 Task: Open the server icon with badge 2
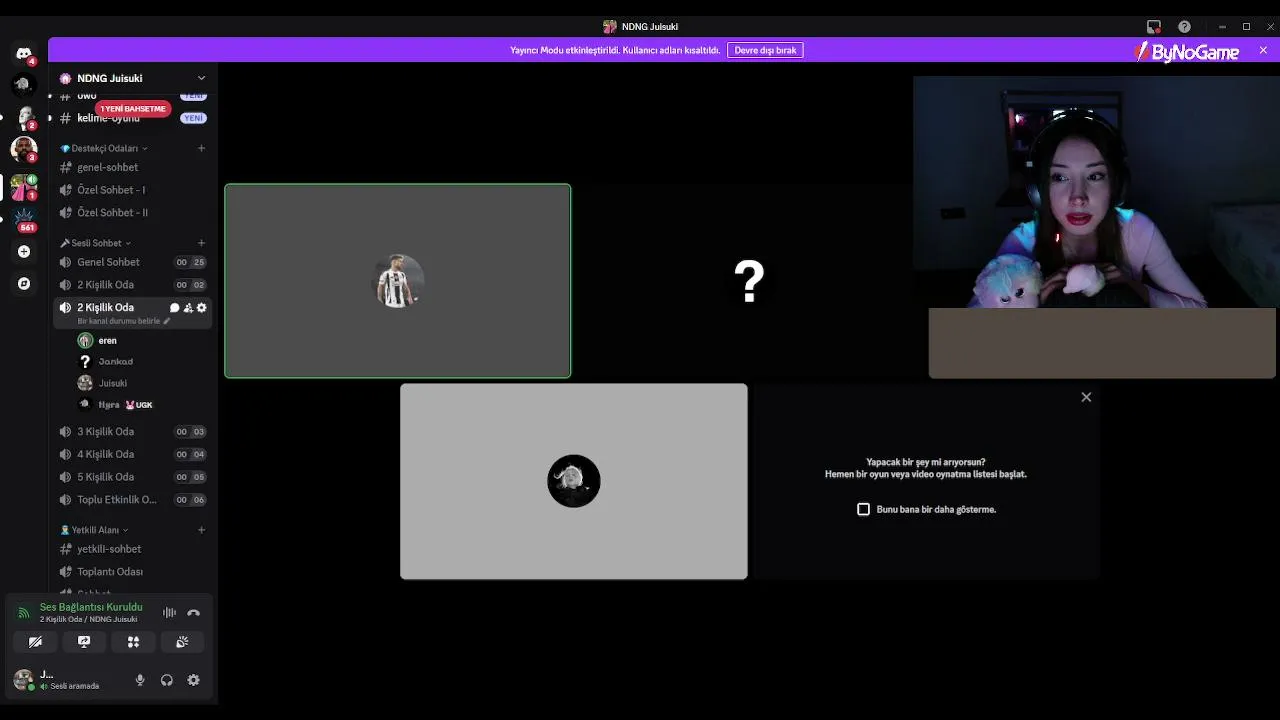point(24,118)
